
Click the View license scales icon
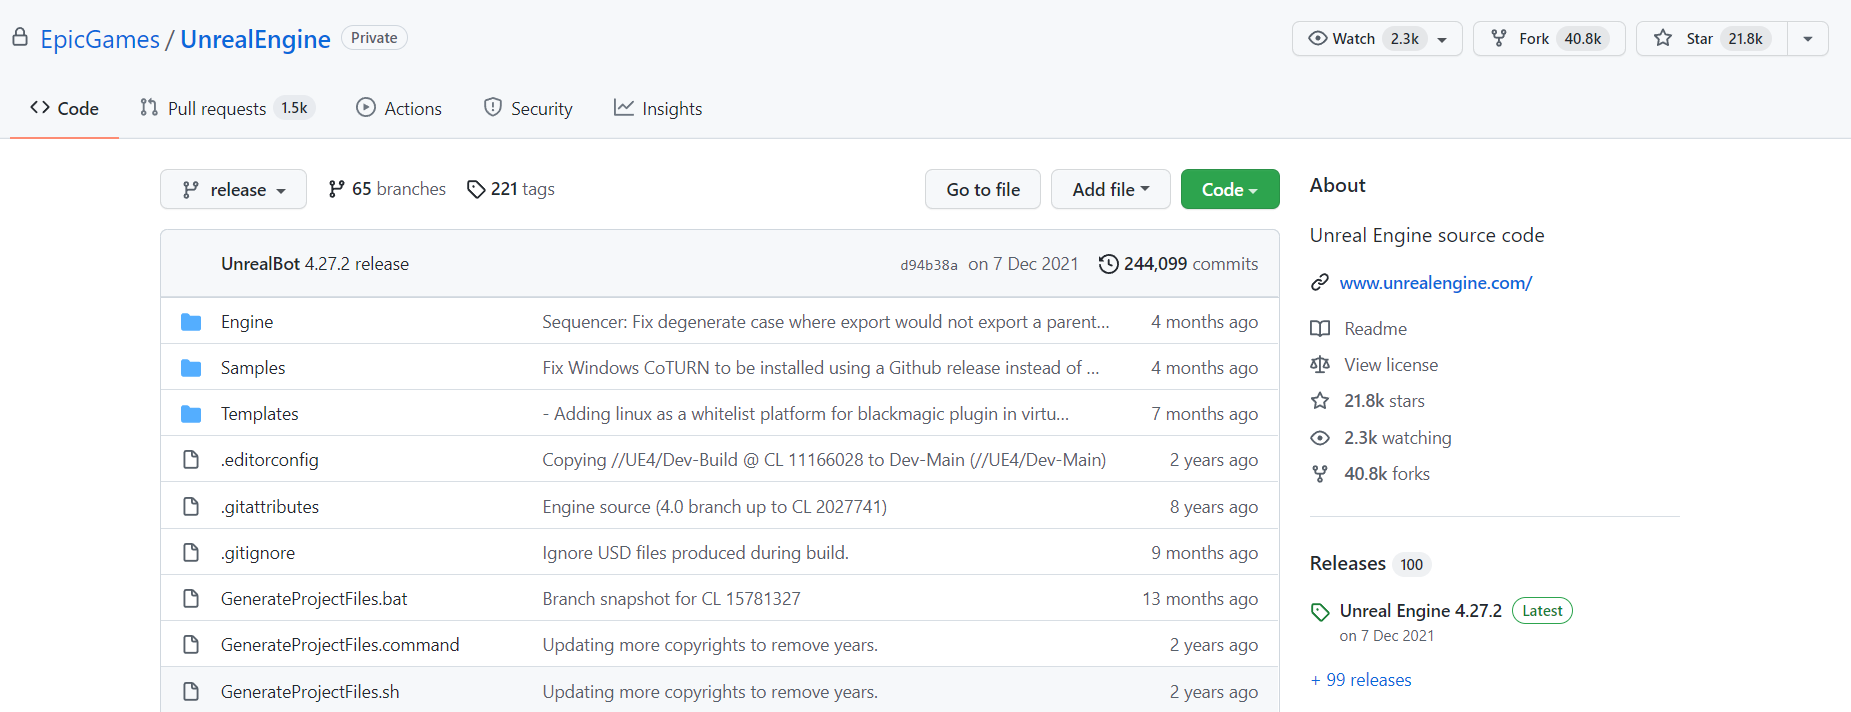[1320, 365]
